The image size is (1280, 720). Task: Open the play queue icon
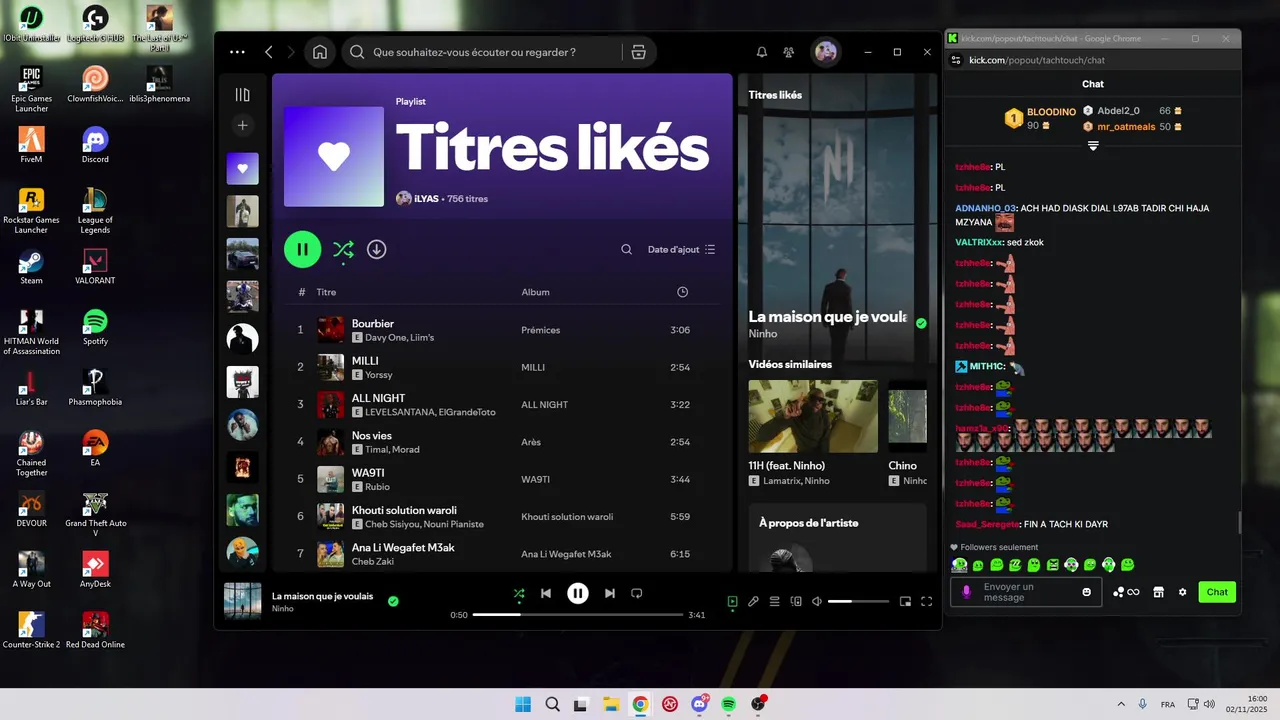pyautogui.click(x=774, y=601)
